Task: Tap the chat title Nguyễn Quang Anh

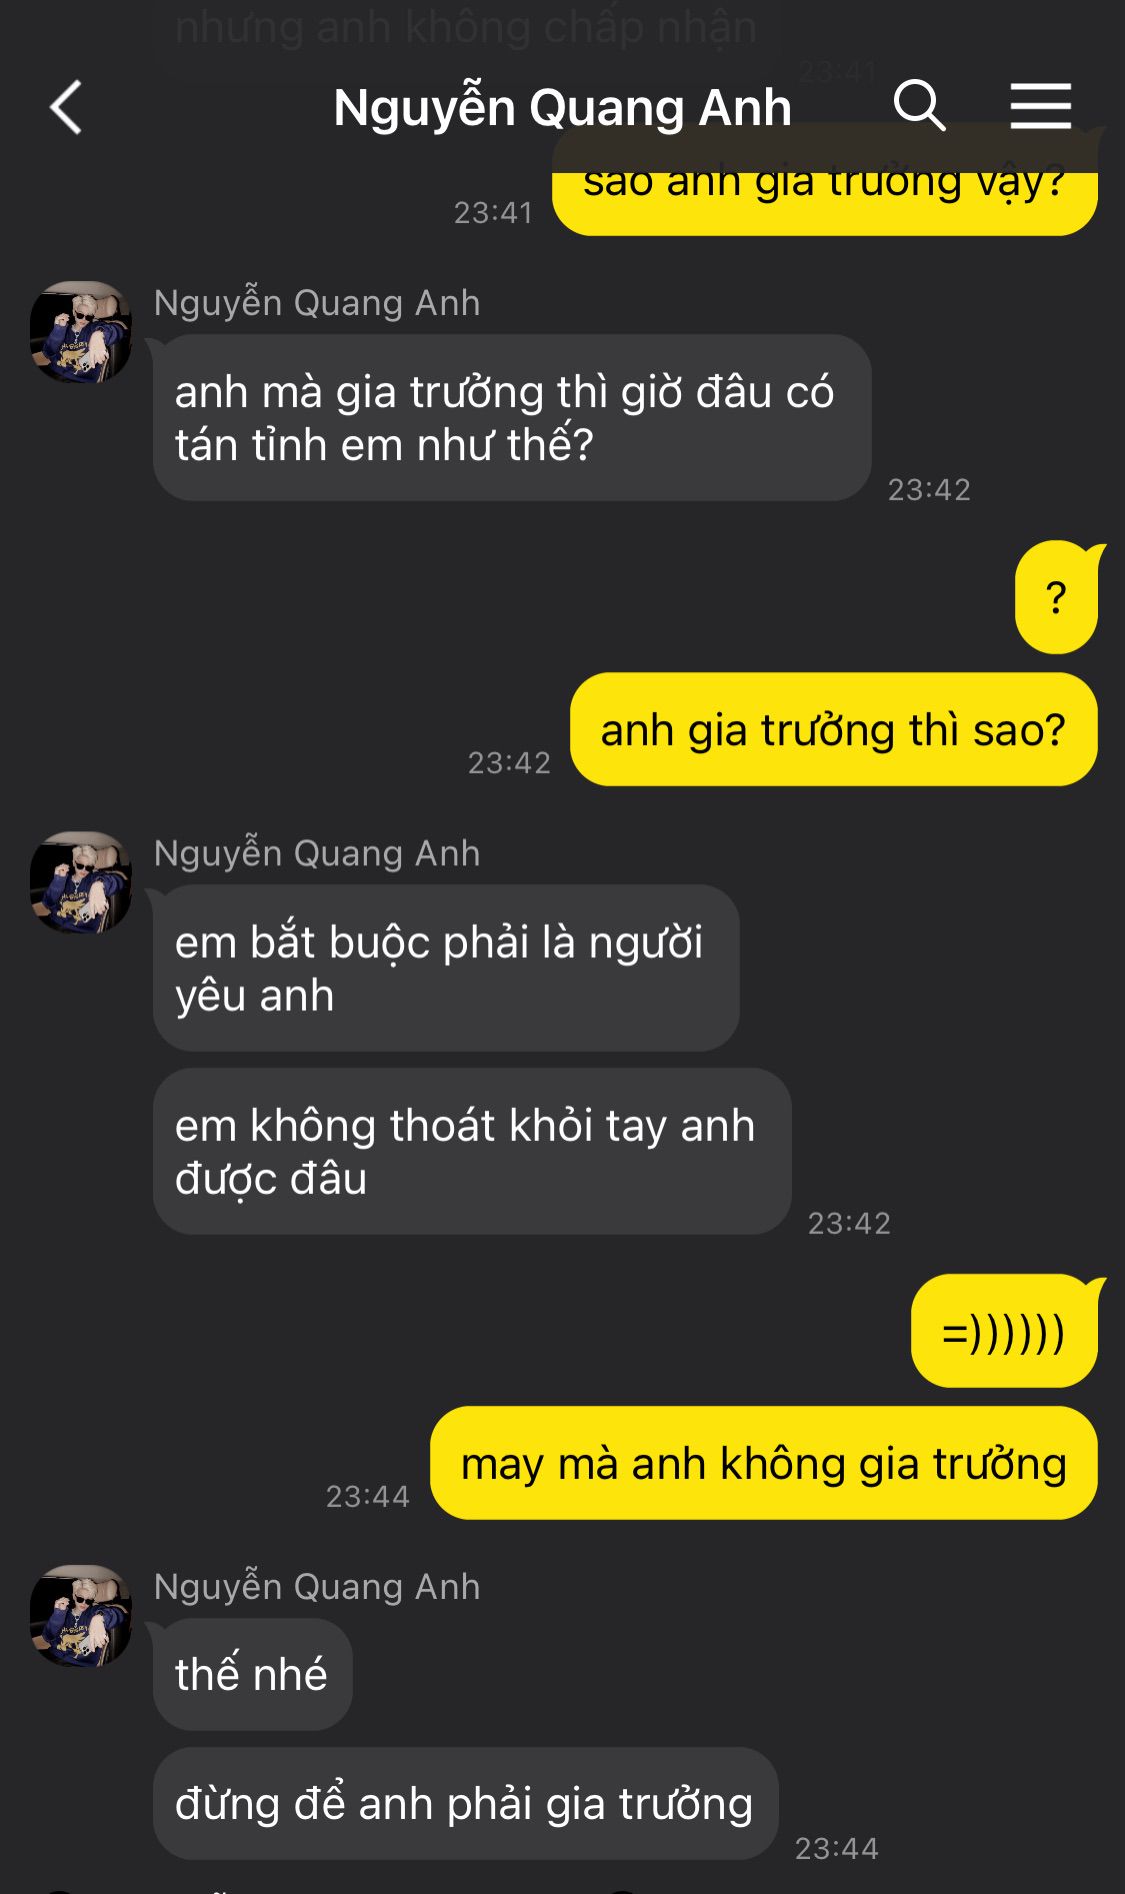Action: pyautogui.click(x=562, y=107)
